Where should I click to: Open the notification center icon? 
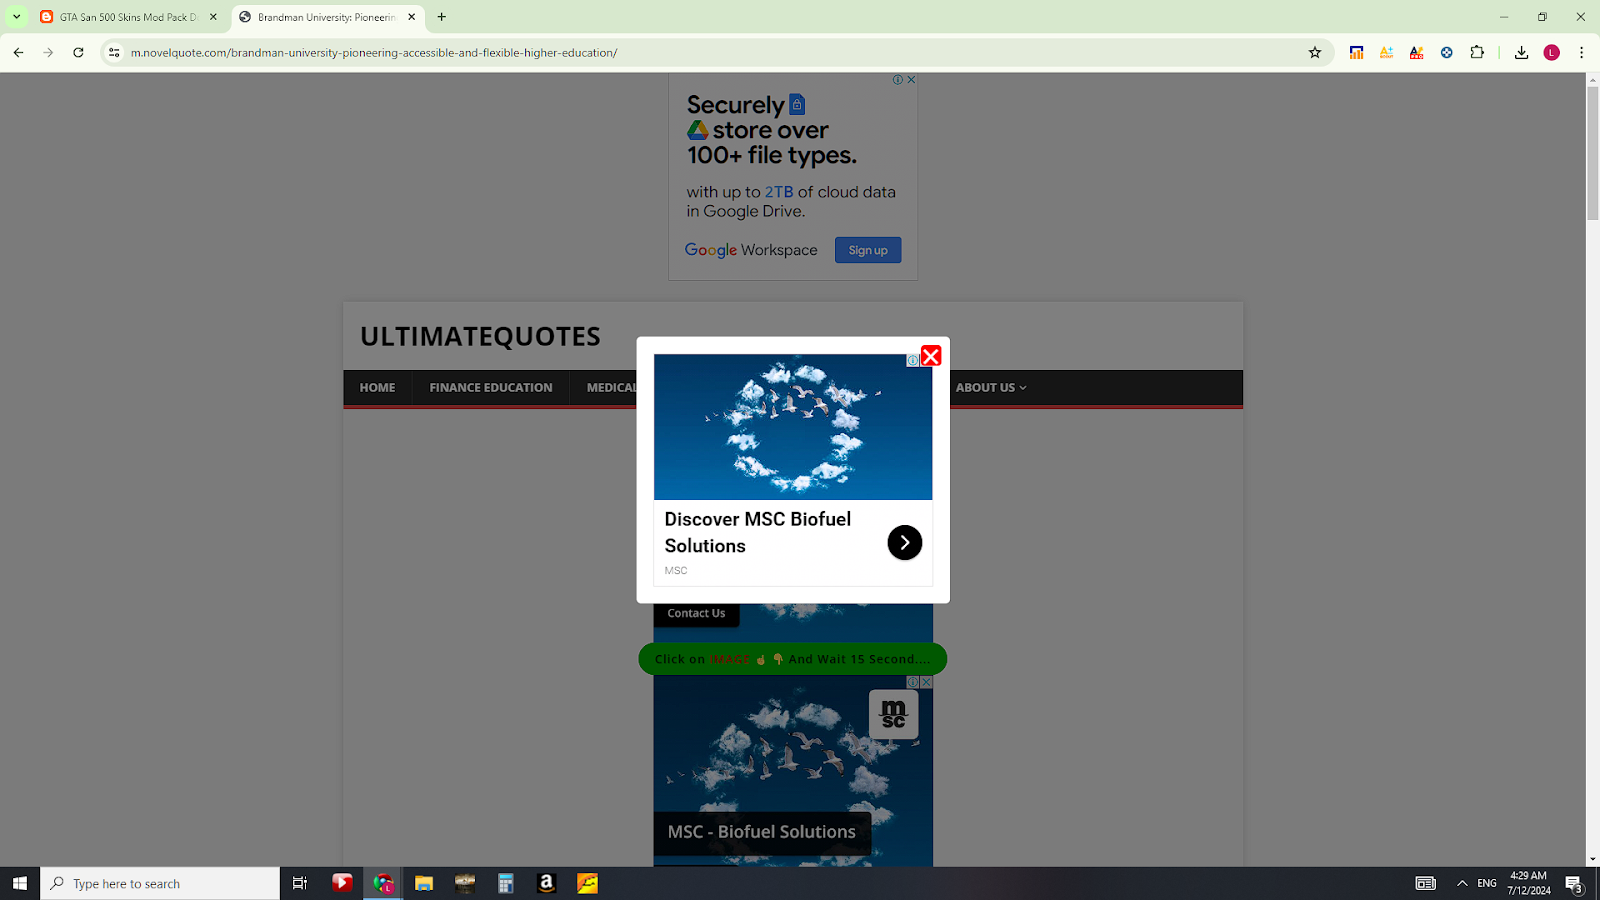(x=1574, y=883)
